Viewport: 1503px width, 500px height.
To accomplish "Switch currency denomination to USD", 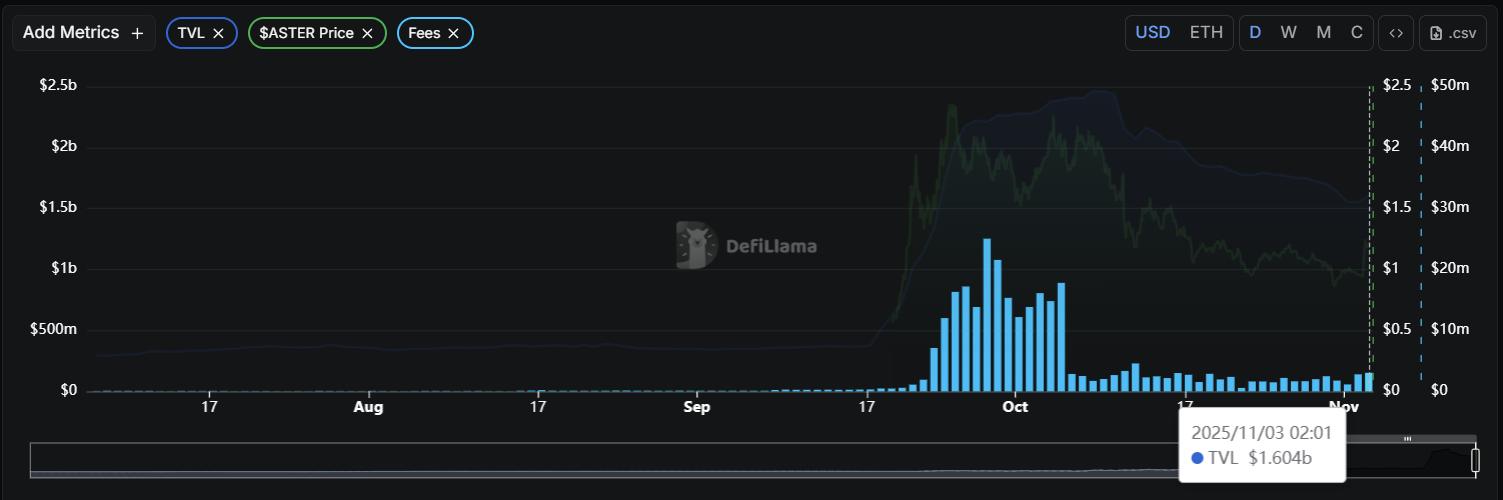I will (x=1152, y=32).
